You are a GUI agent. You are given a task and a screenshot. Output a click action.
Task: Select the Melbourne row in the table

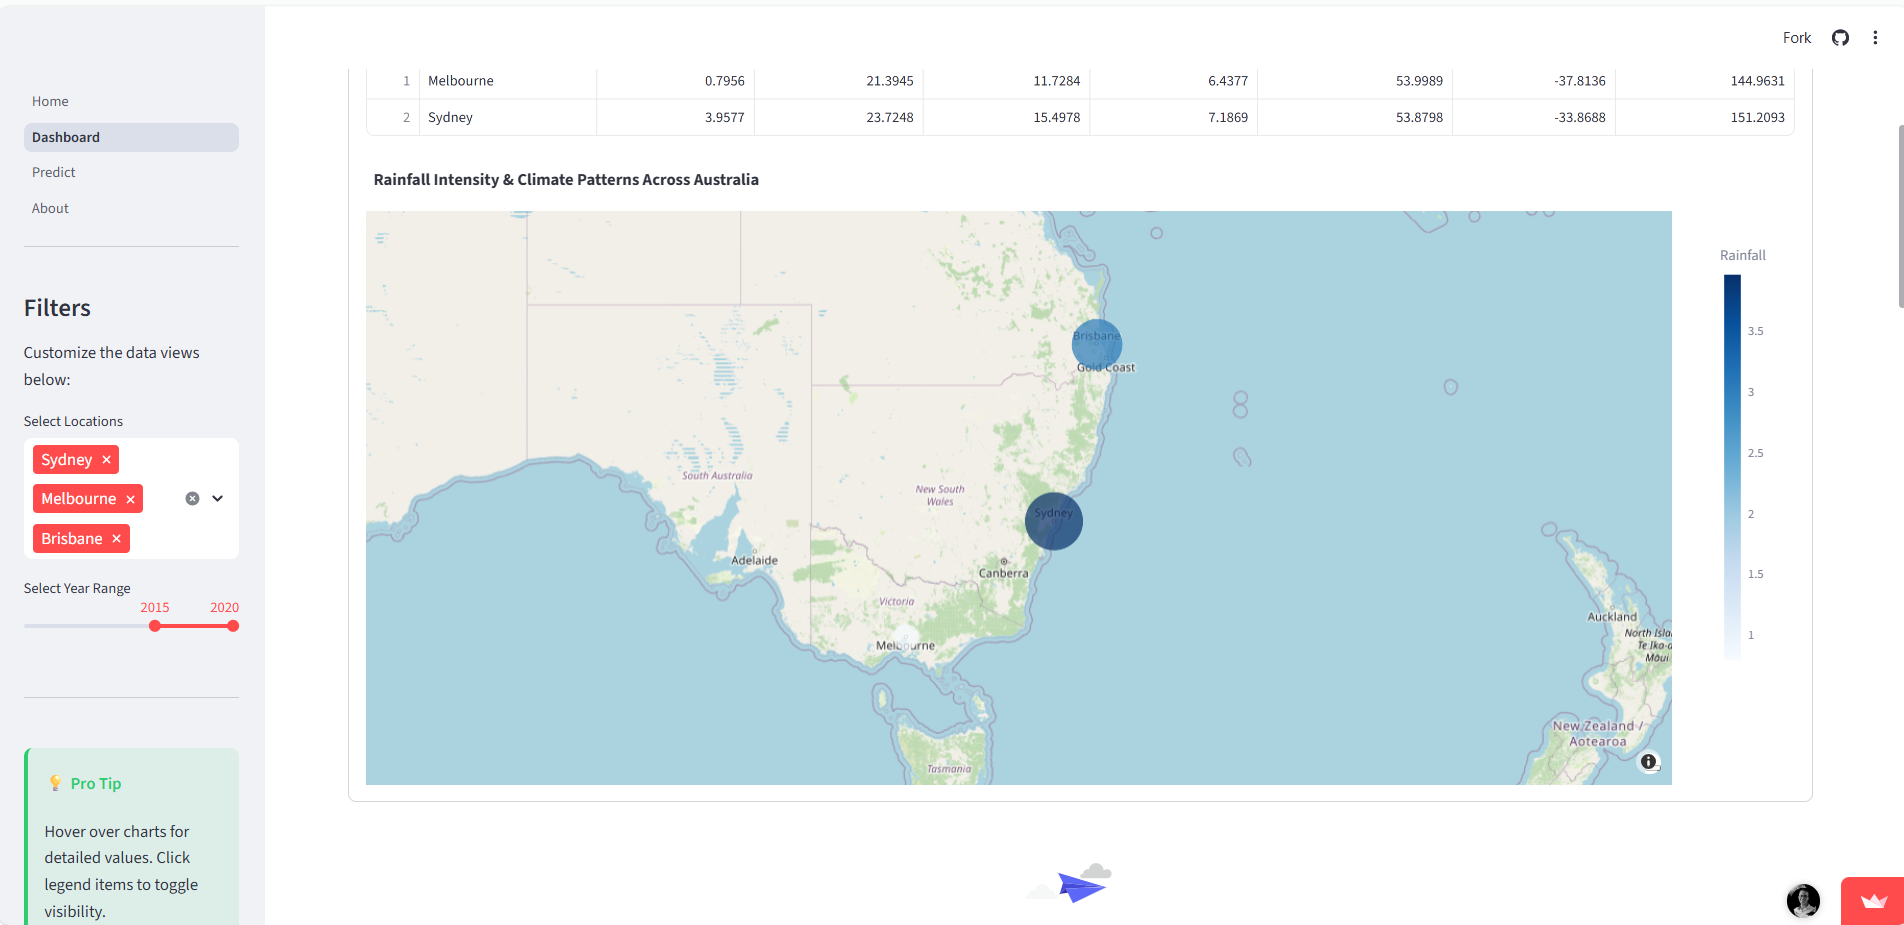[x=460, y=80]
